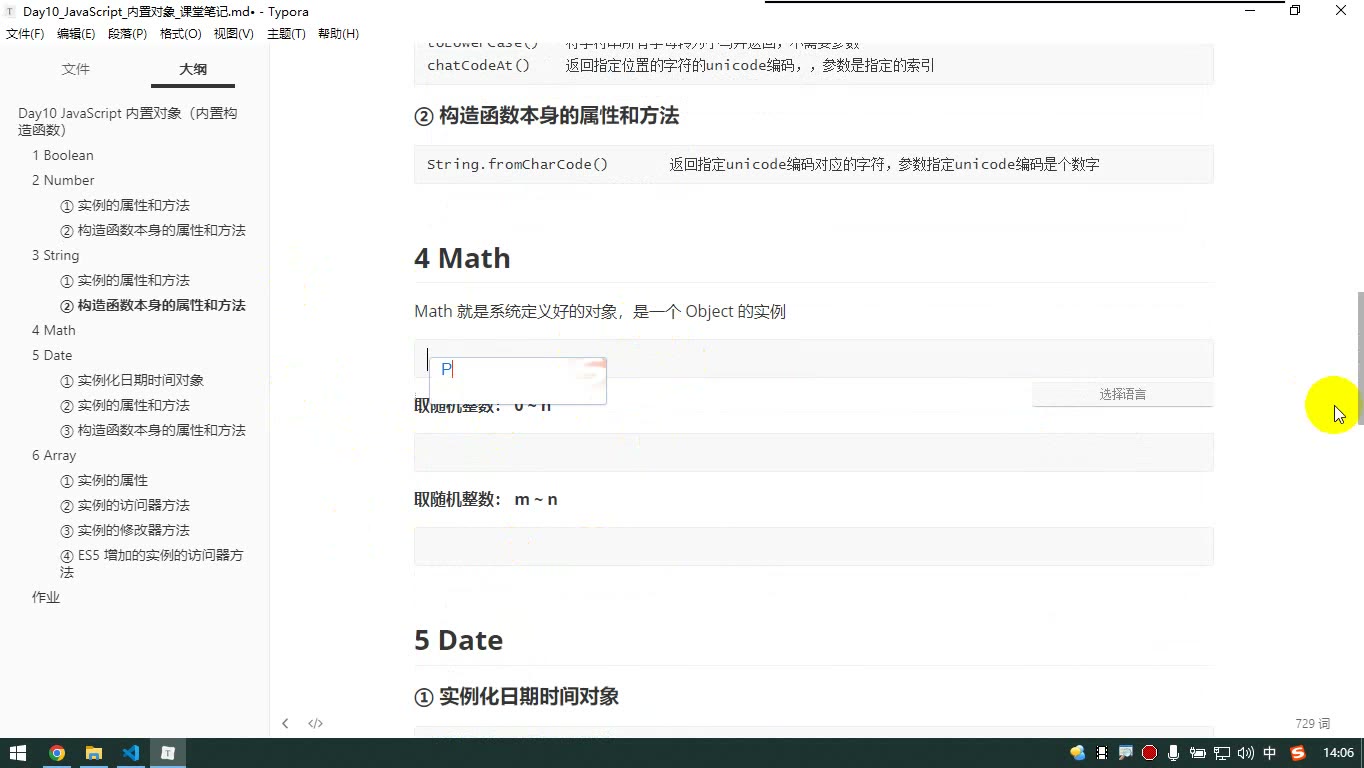Open the 编辑(E) menu
The image size is (1364, 768).
point(76,34)
